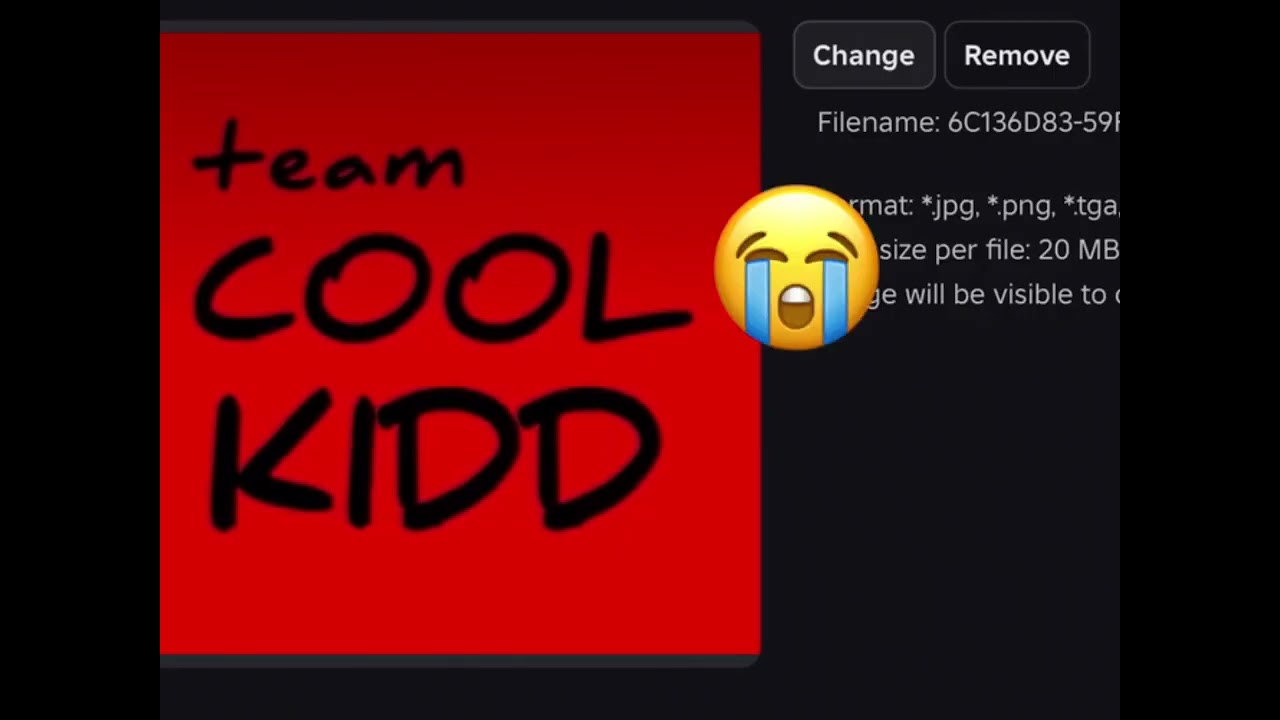Tap the loudly crying face emoji
1280x720 pixels.
tap(796, 267)
